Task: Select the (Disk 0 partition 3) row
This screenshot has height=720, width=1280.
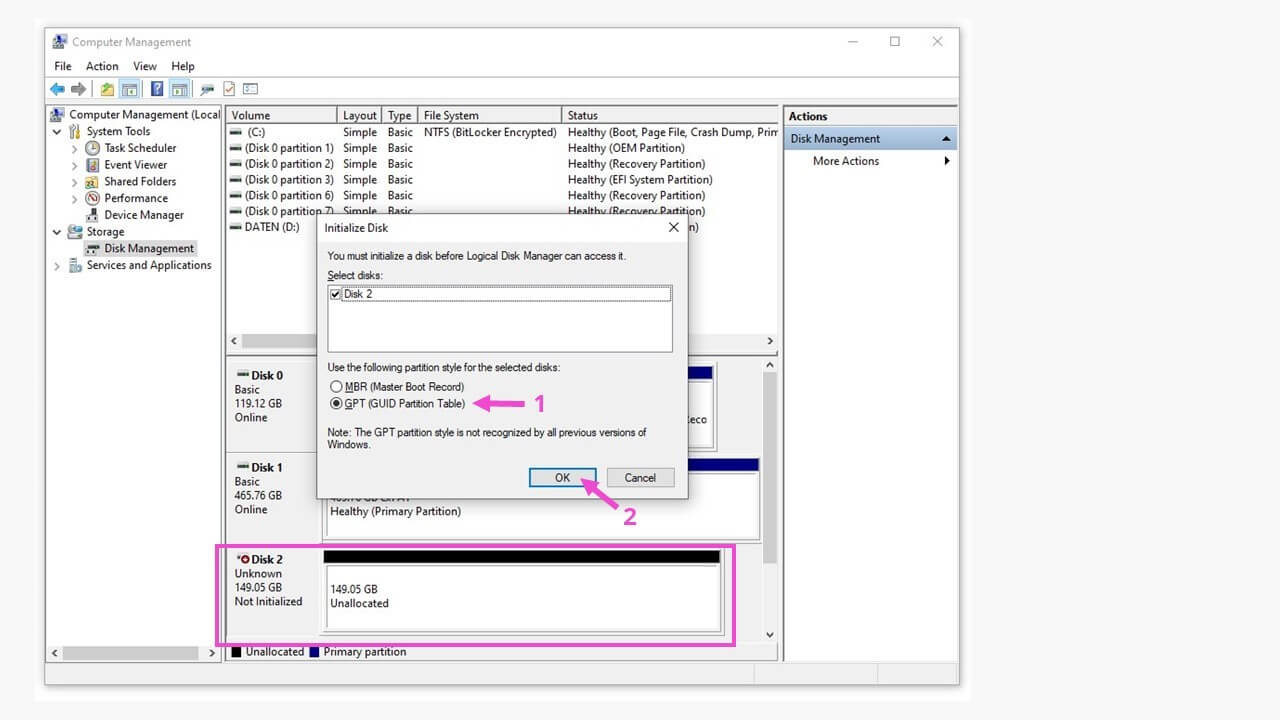Action: [503, 180]
